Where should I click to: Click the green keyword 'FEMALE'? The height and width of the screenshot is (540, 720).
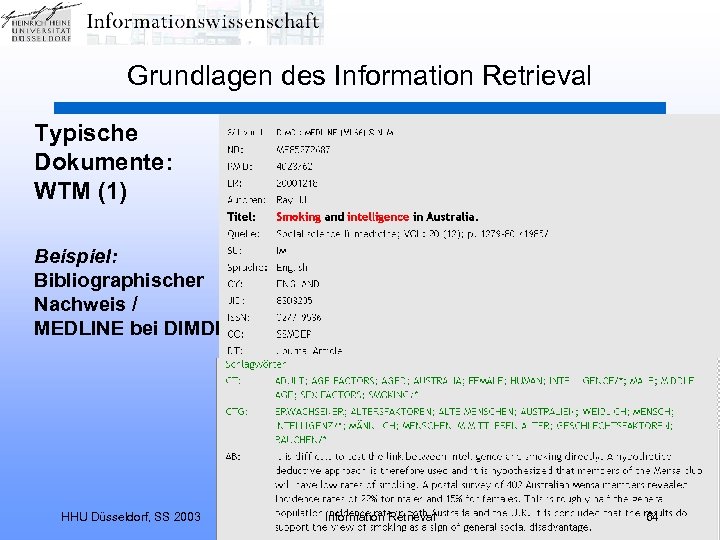[486, 381]
